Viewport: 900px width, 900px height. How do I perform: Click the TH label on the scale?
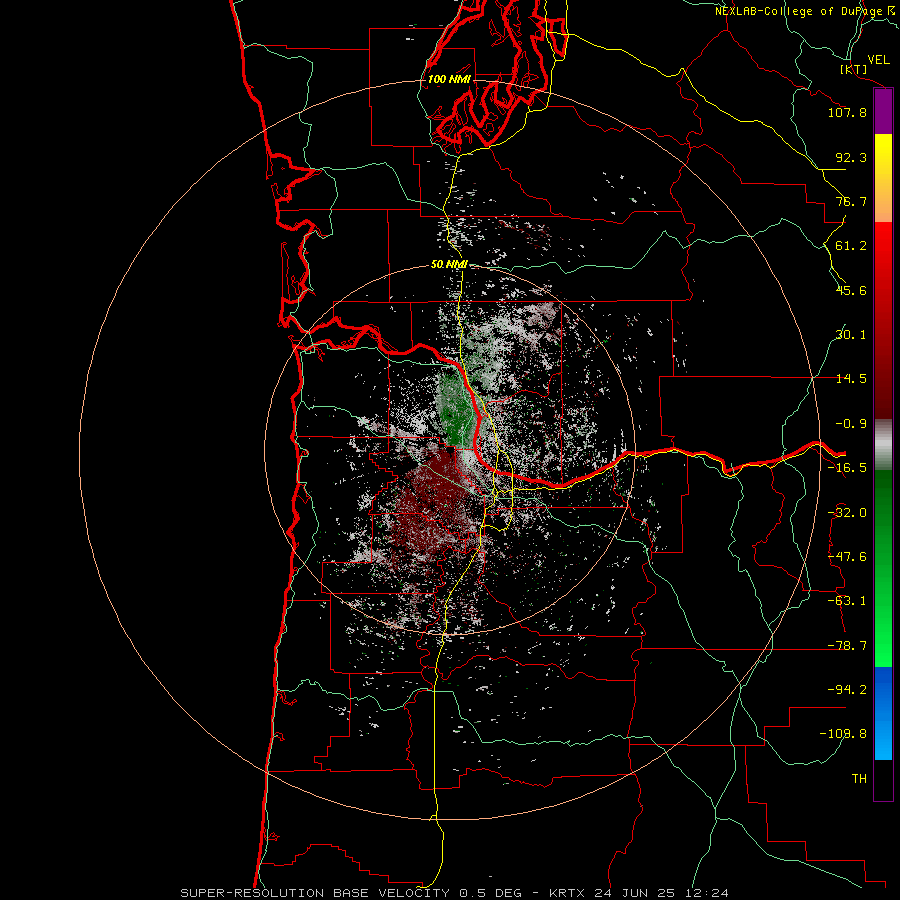859,779
